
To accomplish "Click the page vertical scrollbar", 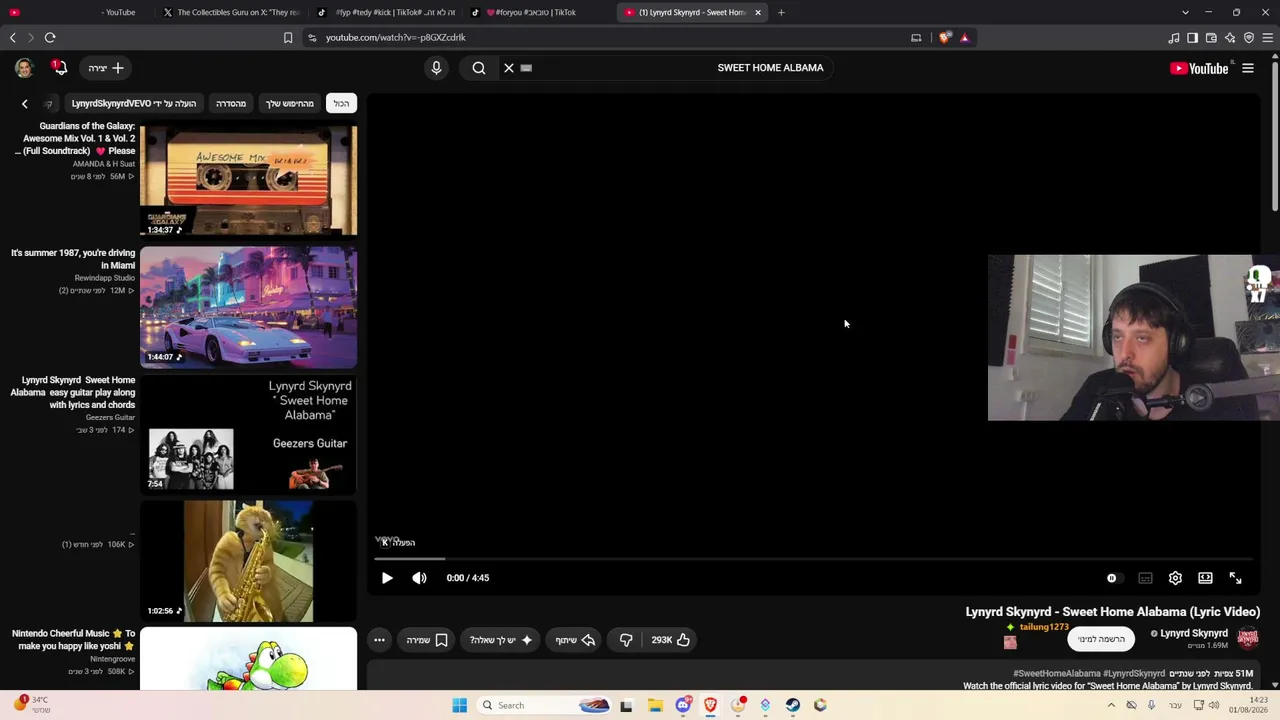I will (x=1274, y=135).
